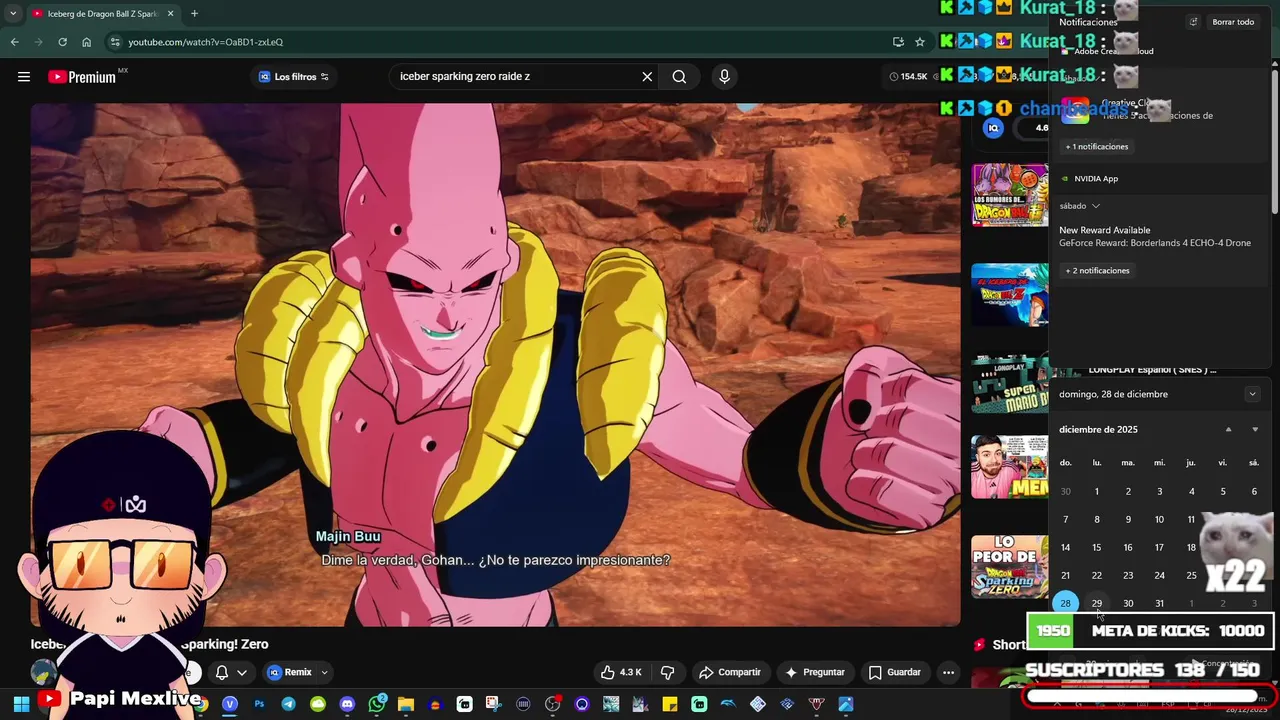Collapse the sábado notification group
Image resolution: width=1280 pixels, height=720 pixels.
pyautogui.click(x=1080, y=206)
